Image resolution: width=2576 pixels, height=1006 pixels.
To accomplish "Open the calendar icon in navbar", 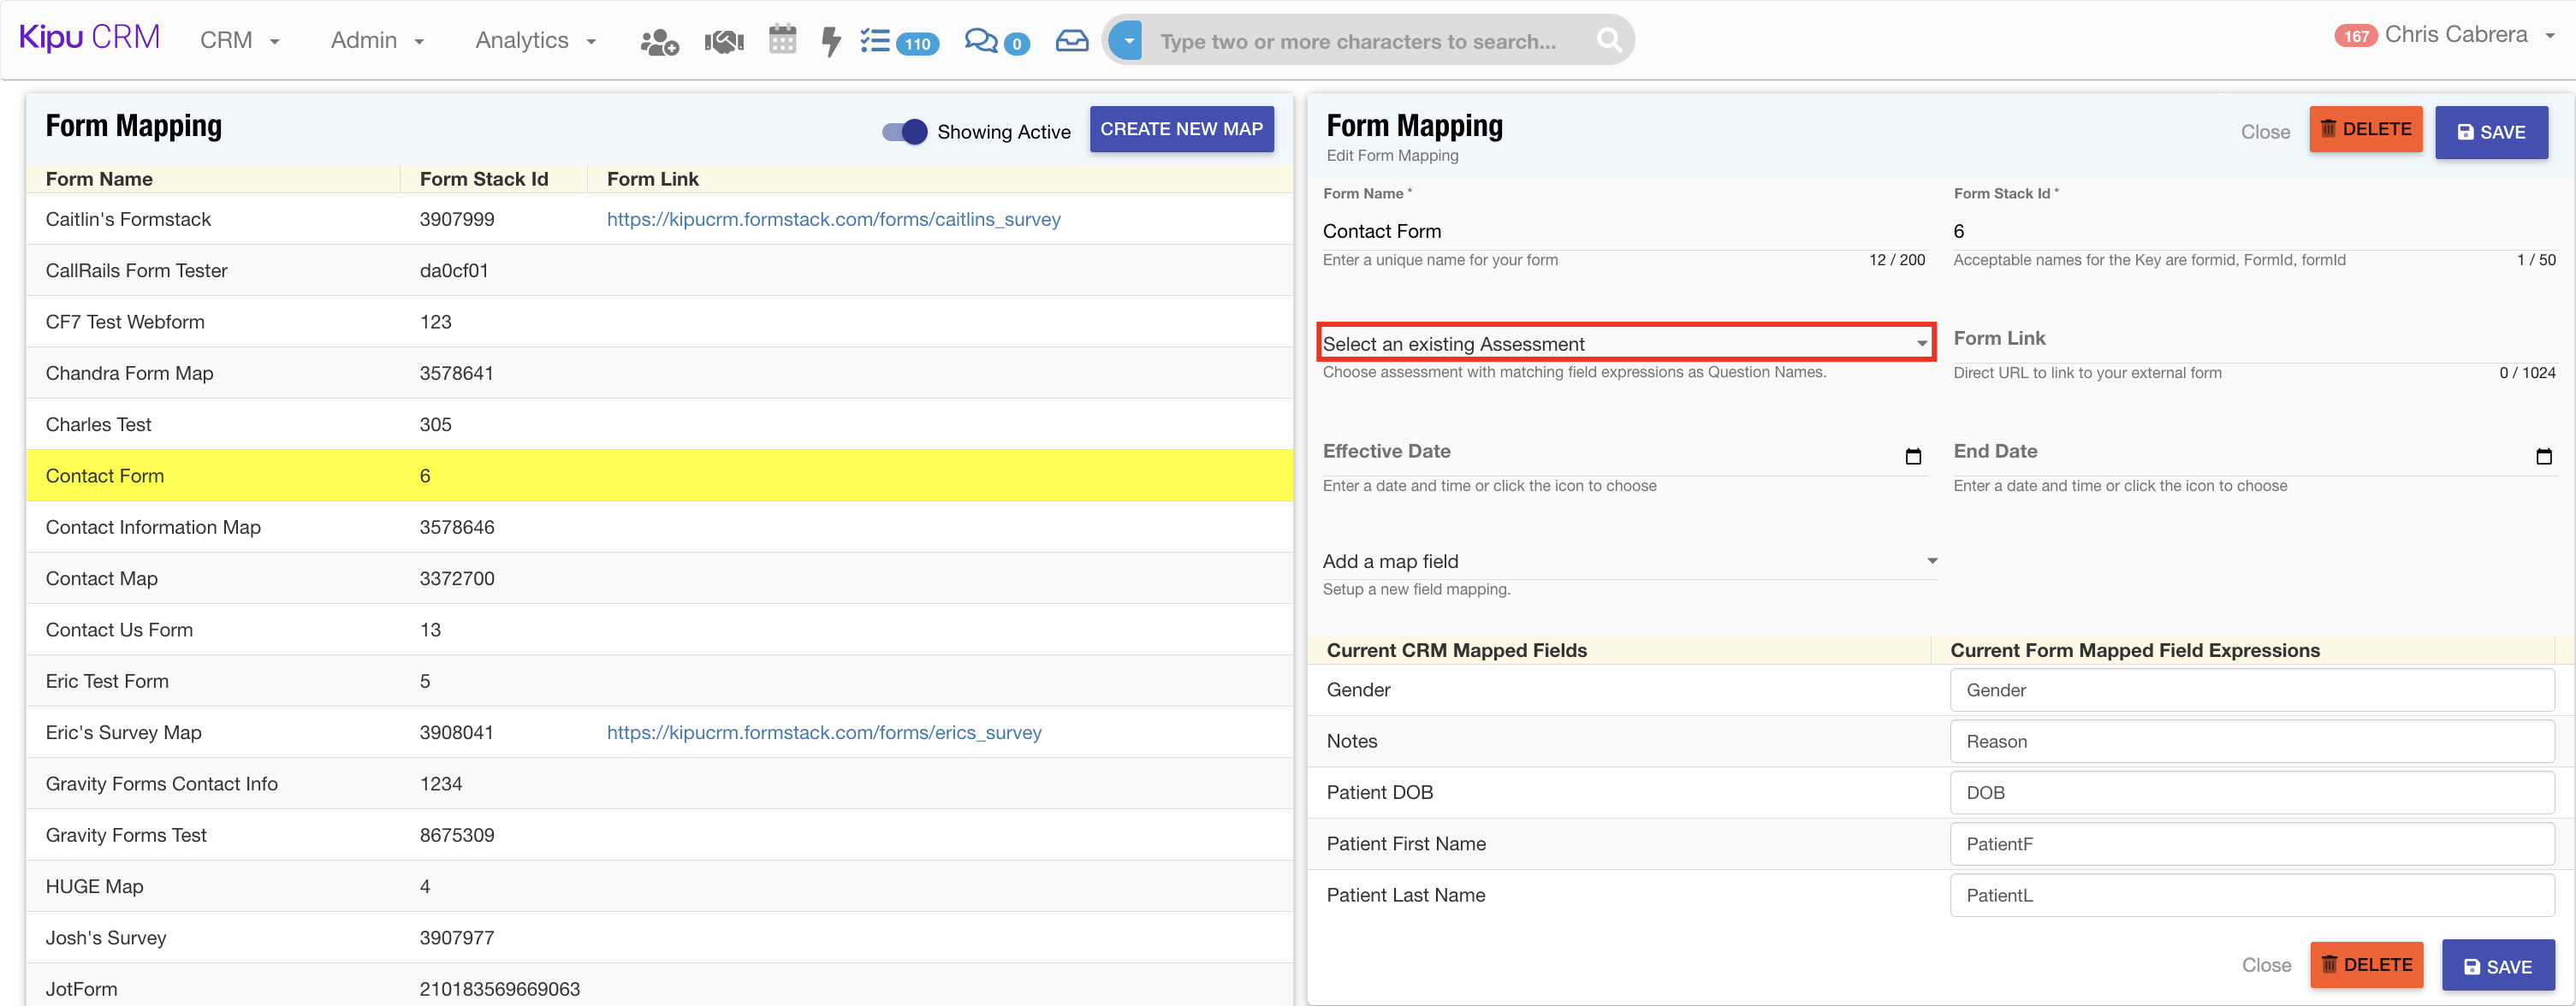I will pyautogui.click(x=782, y=40).
